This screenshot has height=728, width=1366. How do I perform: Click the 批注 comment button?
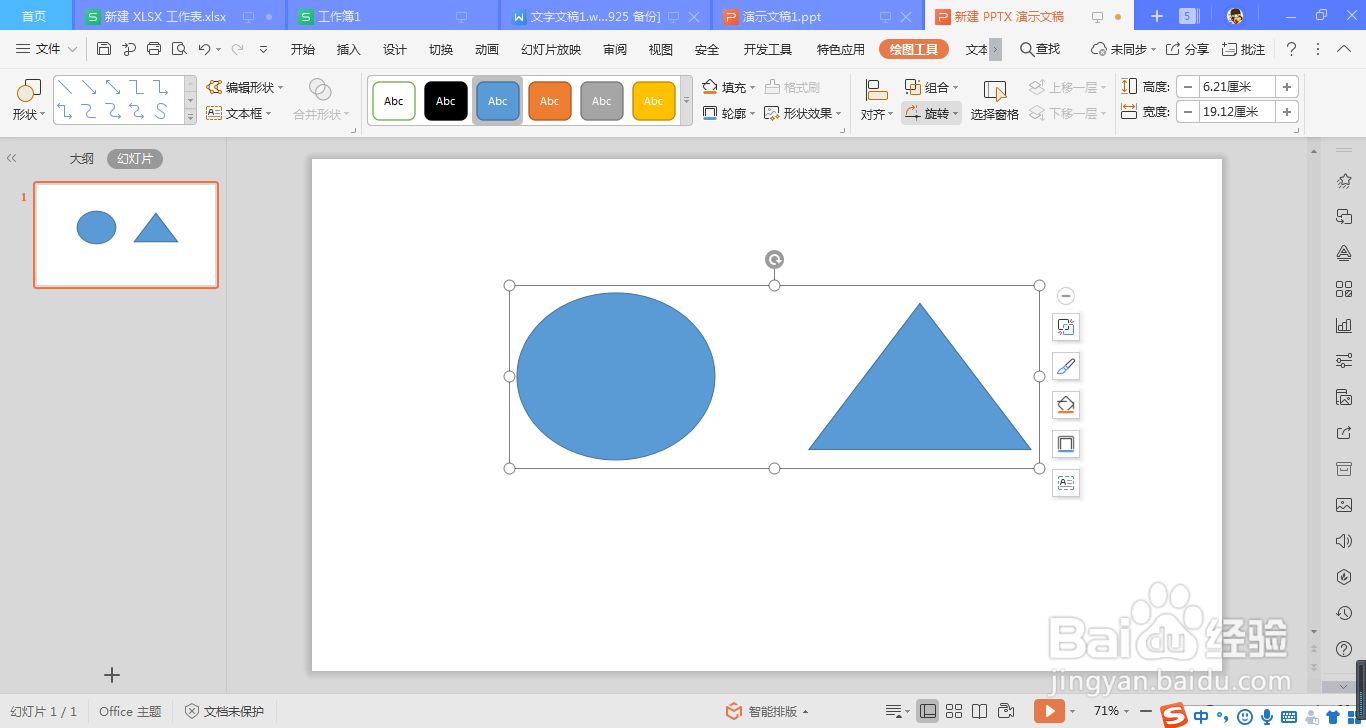point(1244,49)
